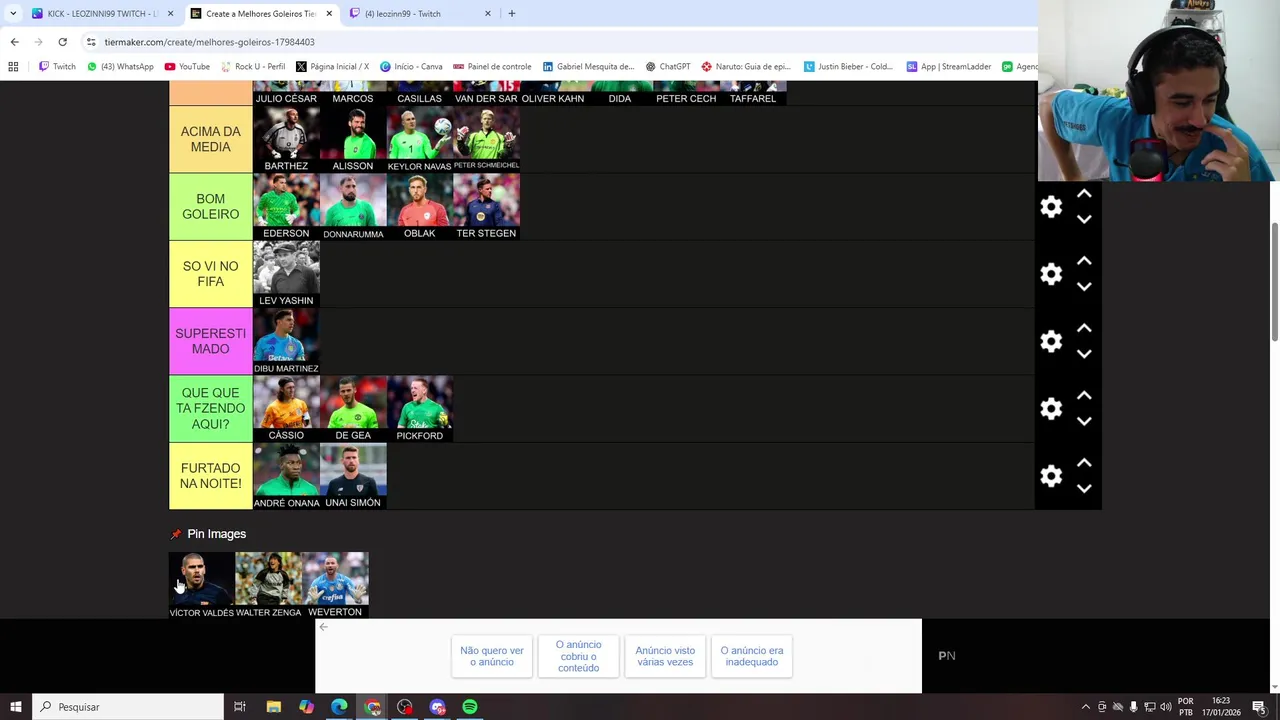Go back to previous page
1280x720 pixels.
tap(14, 42)
